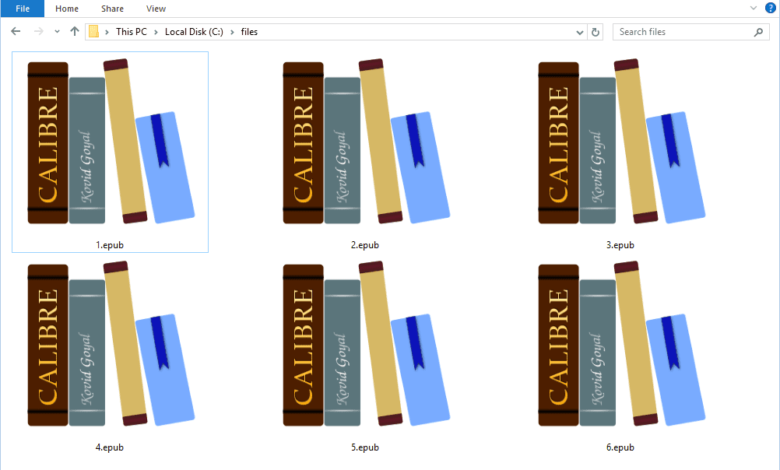Open the Share ribbon tab
Screen dimensions: 780x470
point(112,8)
